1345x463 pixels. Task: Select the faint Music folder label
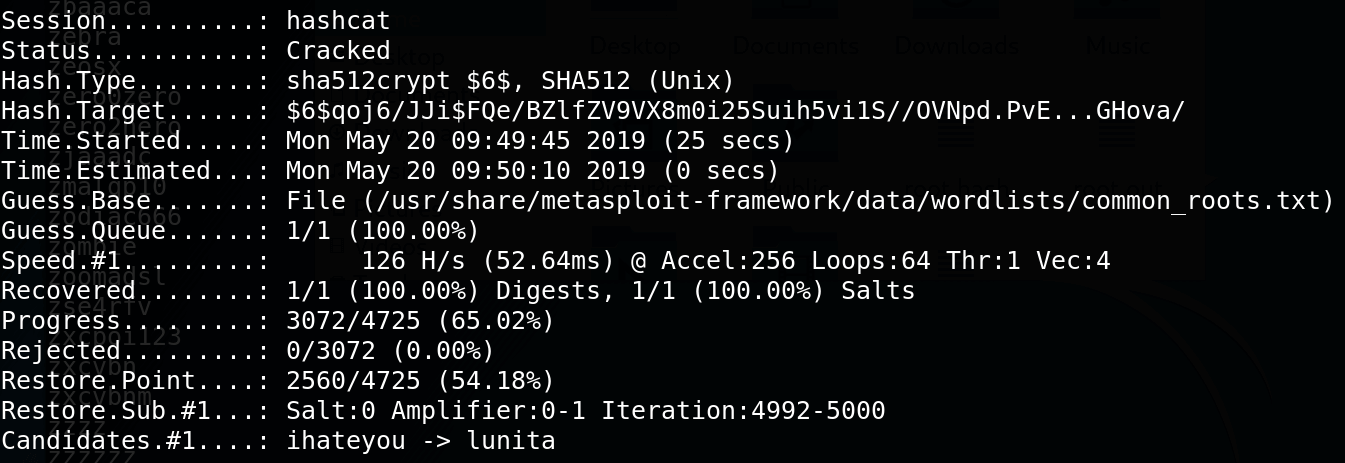tap(1117, 45)
